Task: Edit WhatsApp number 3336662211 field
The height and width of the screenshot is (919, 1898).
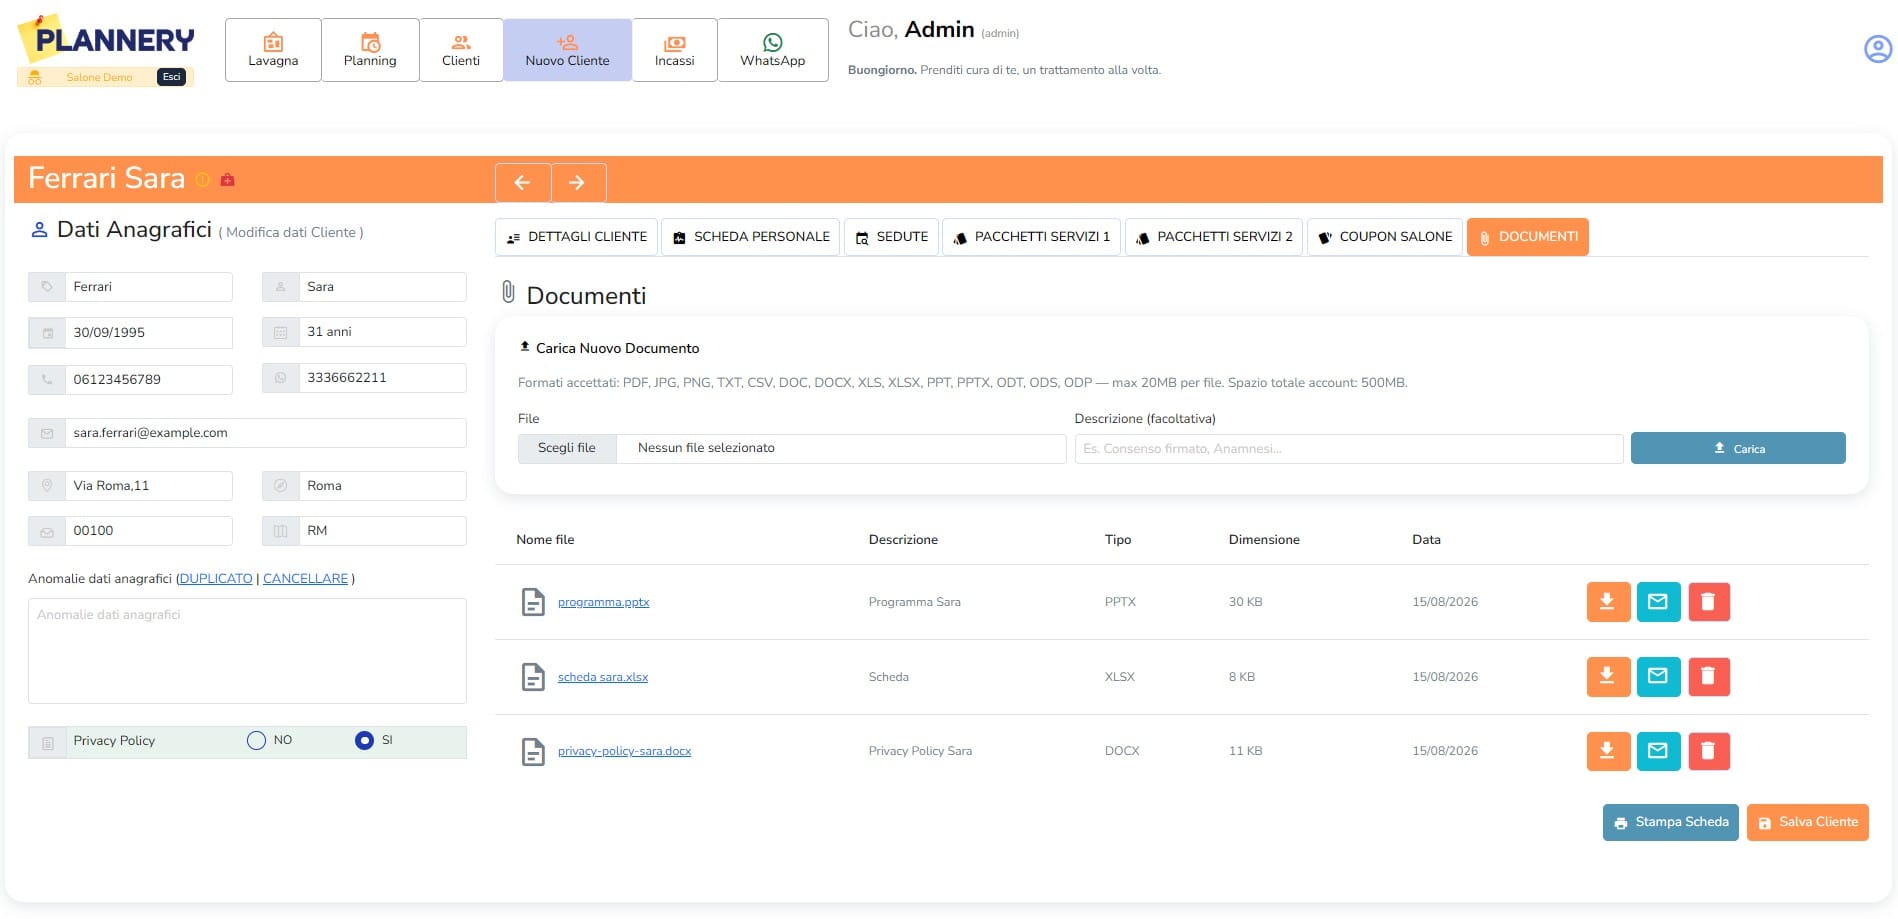Action: tap(382, 378)
